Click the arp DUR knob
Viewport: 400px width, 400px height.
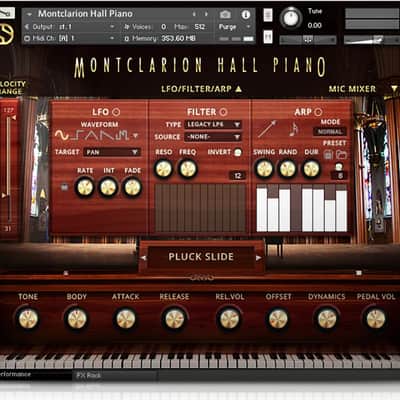(x=311, y=169)
